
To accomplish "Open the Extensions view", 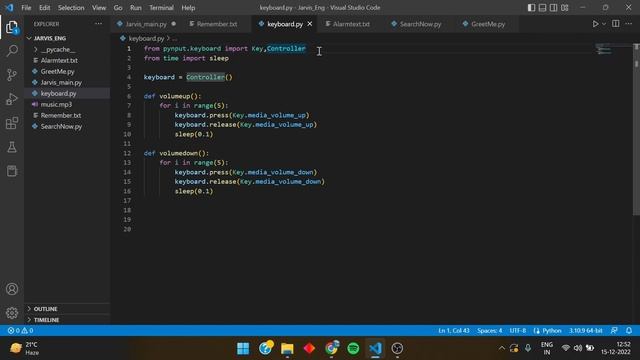I will 12,123.
